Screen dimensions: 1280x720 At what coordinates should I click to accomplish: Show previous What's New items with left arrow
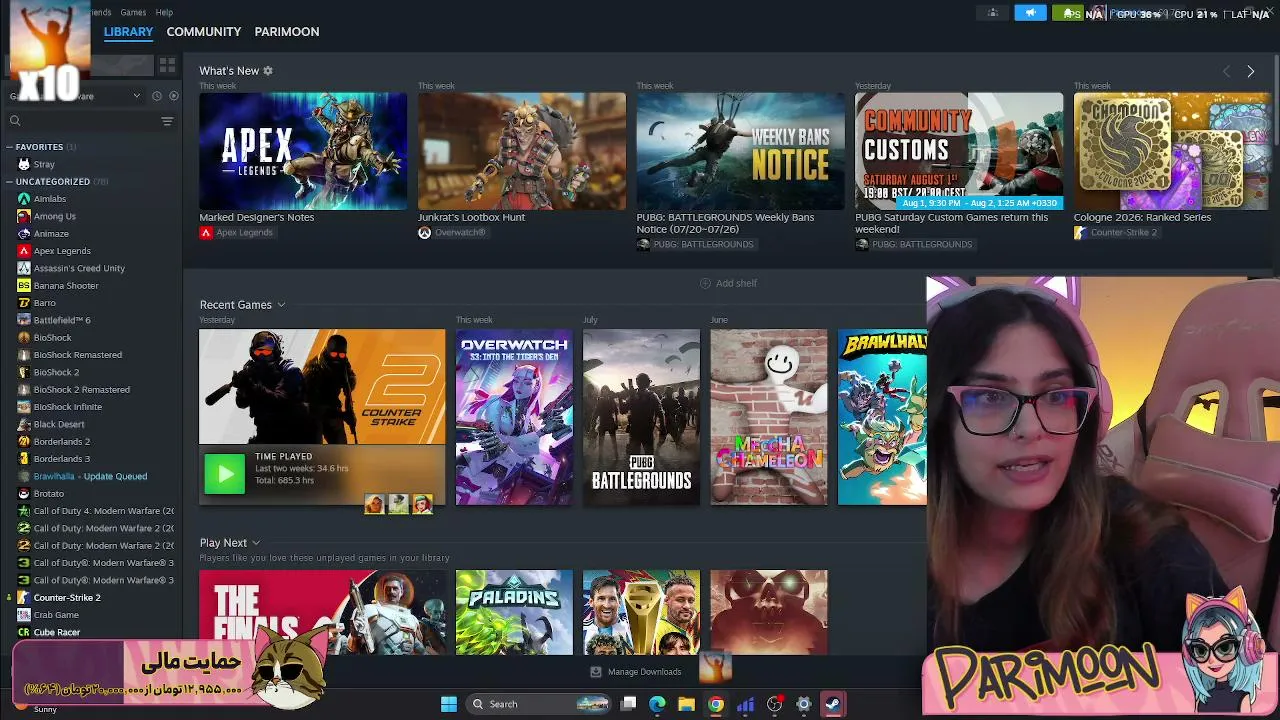[x=1226, y=71]
